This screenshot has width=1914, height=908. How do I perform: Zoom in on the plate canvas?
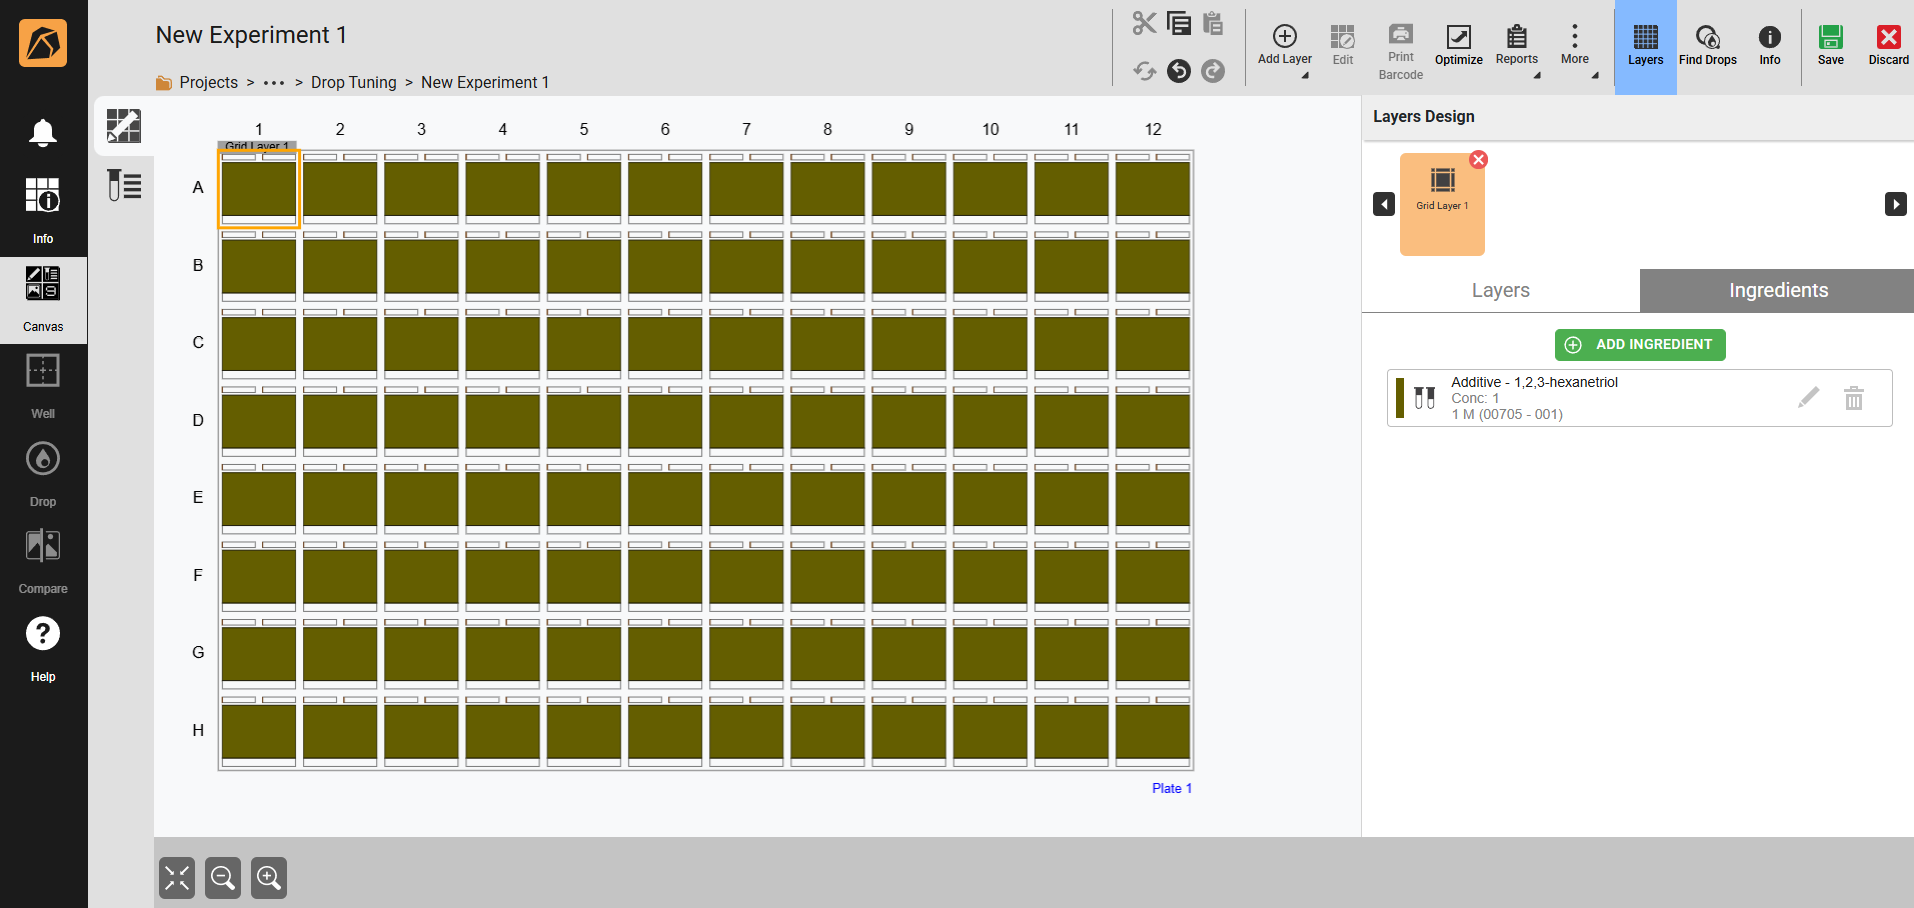(x=269, y=878)
